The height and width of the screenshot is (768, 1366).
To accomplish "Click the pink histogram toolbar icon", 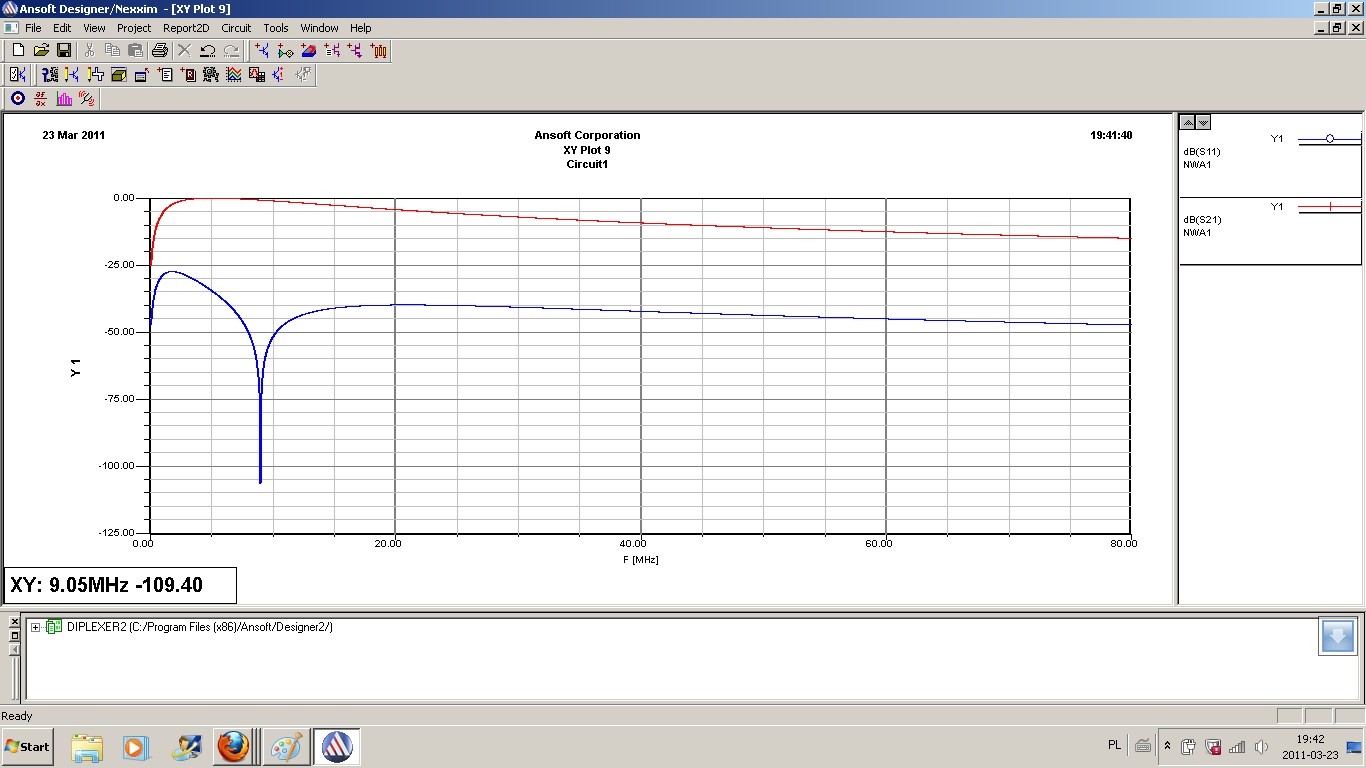I will [64, 98].
